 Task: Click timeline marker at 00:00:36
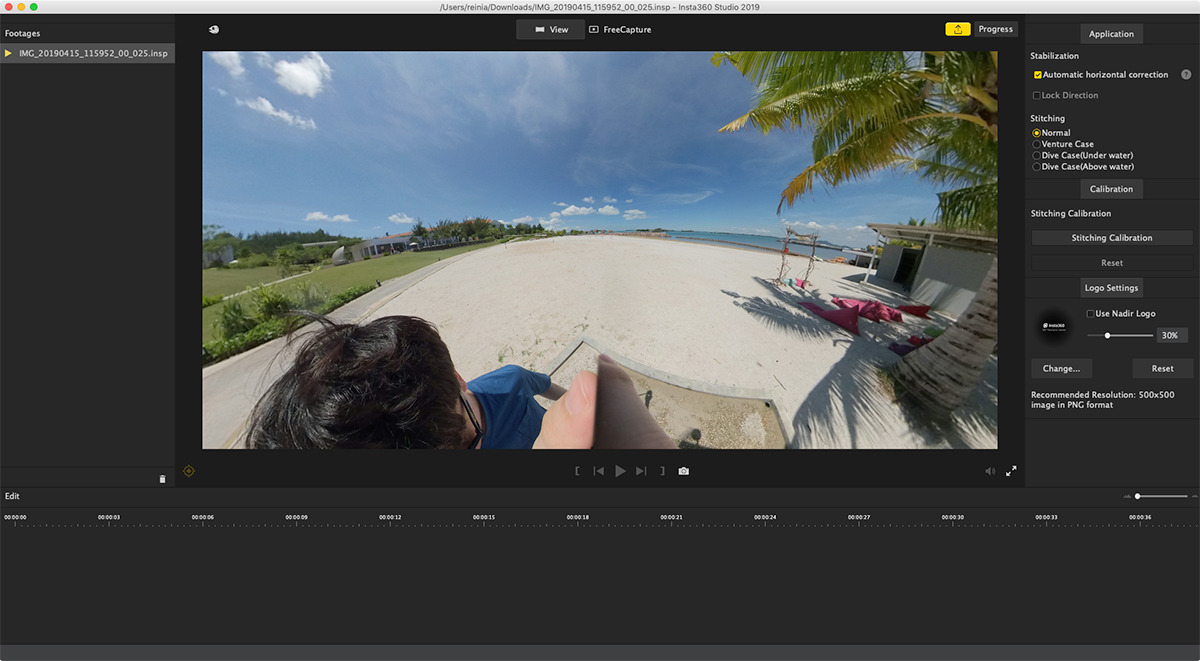1140,517
